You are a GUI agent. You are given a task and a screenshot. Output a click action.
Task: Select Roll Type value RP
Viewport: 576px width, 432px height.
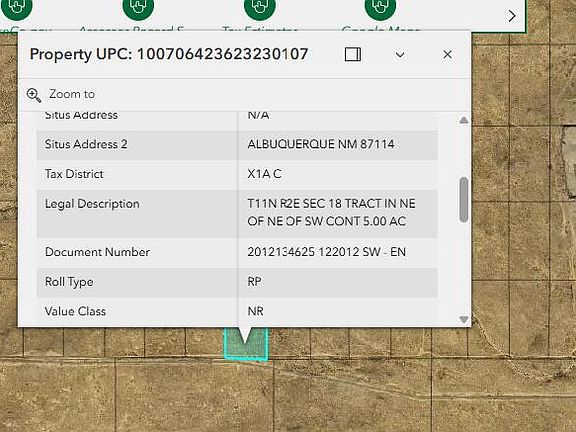click(x=254, y=282)
